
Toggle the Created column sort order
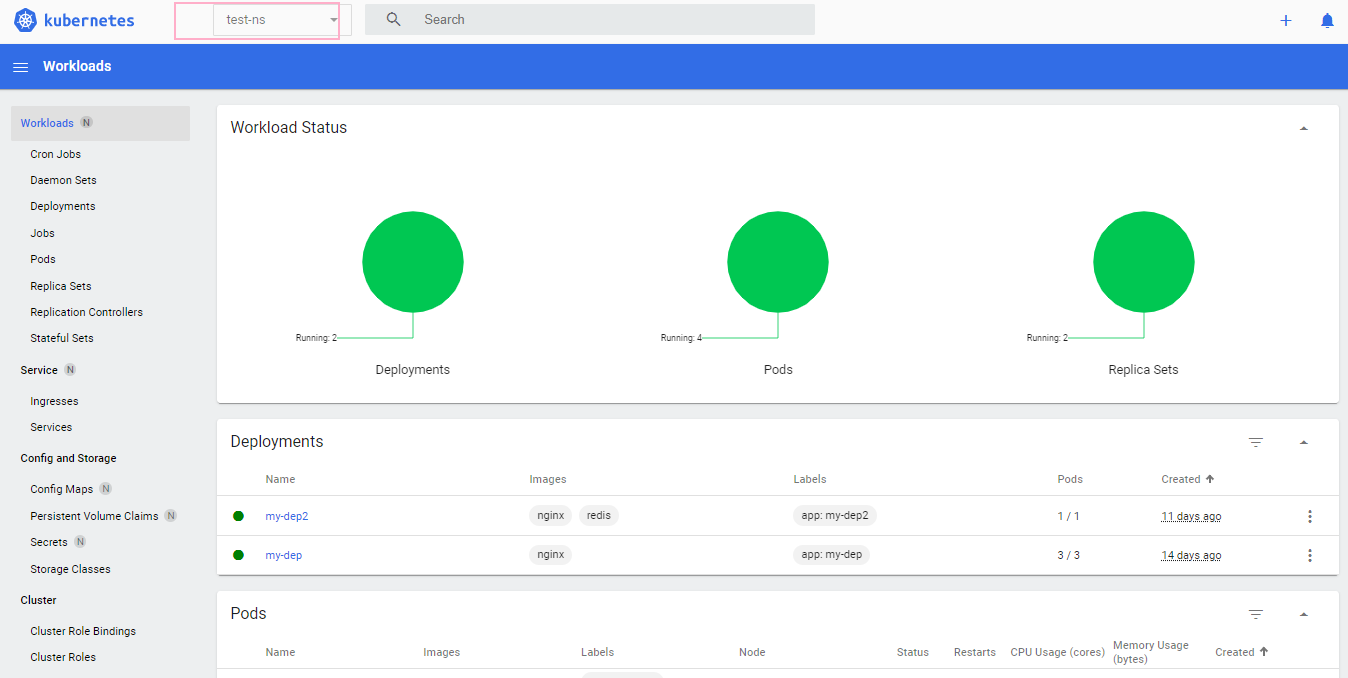pyautogui.click(x=1187, y=479)
